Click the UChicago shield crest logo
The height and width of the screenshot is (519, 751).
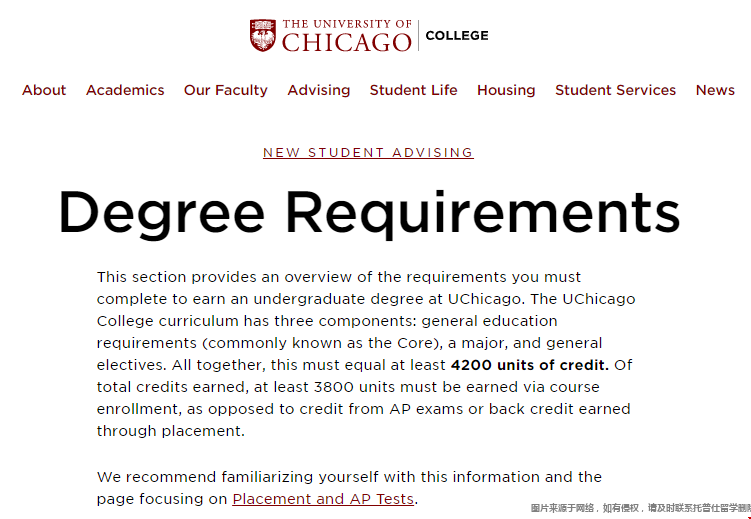[x=262, y=35]
